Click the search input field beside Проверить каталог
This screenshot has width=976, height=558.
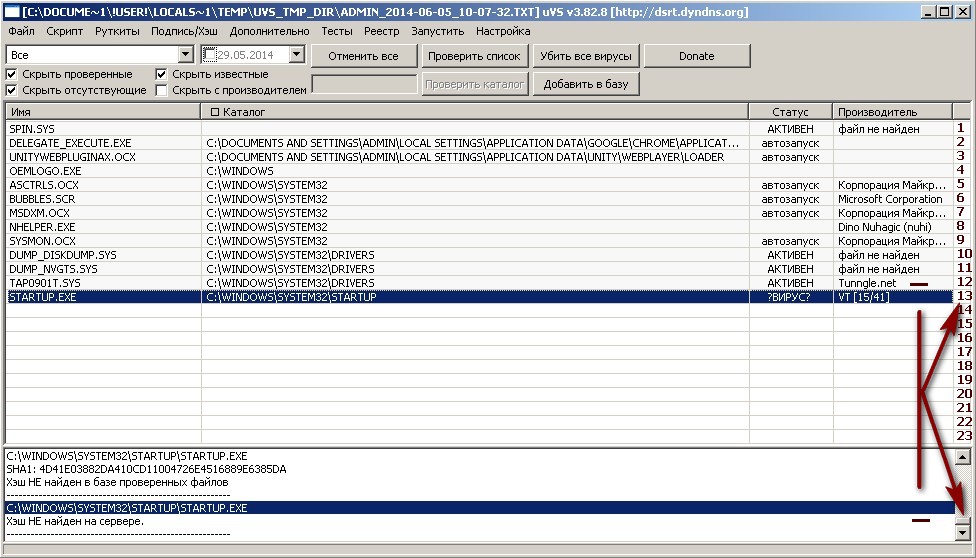pyautogui.click(x=364, y=84)
